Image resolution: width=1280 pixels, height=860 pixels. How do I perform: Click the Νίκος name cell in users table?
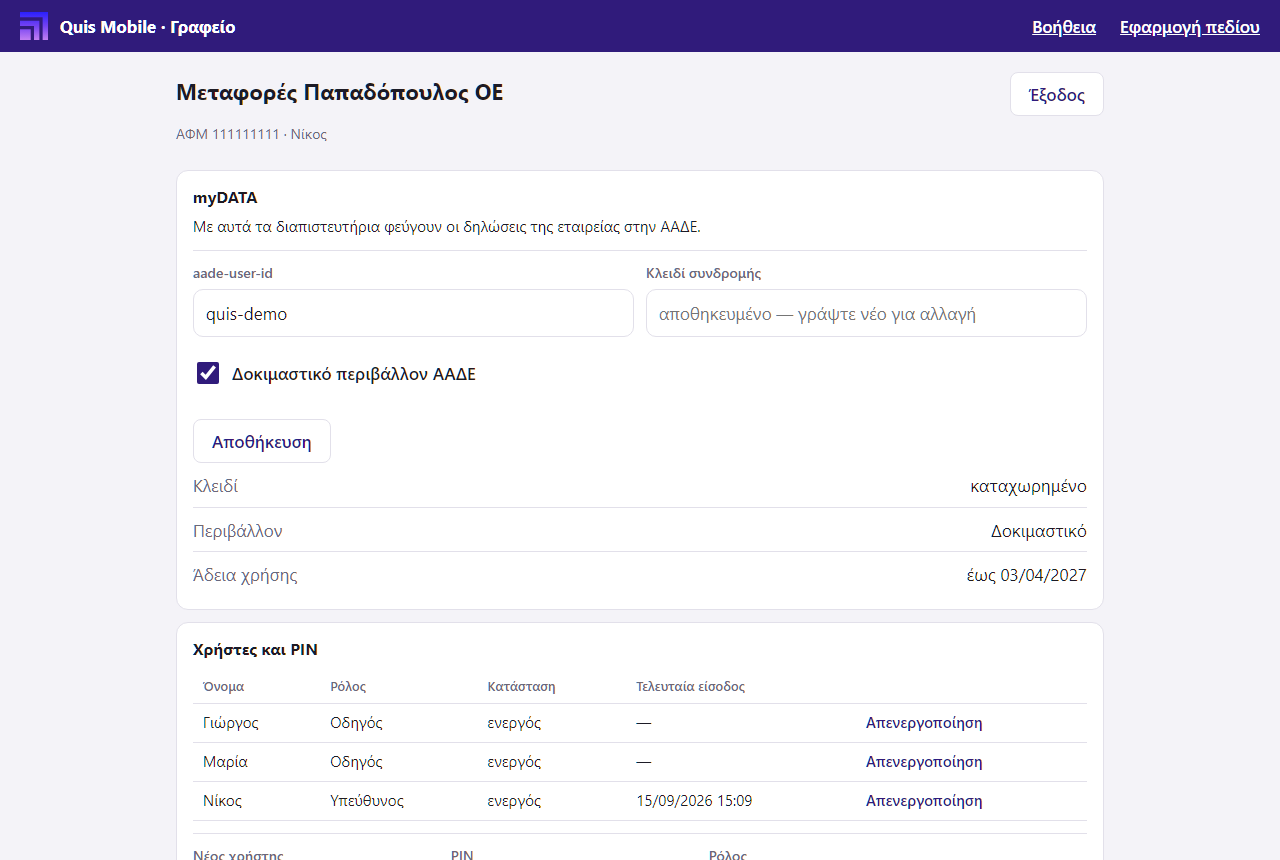click(x=222, y=801)
